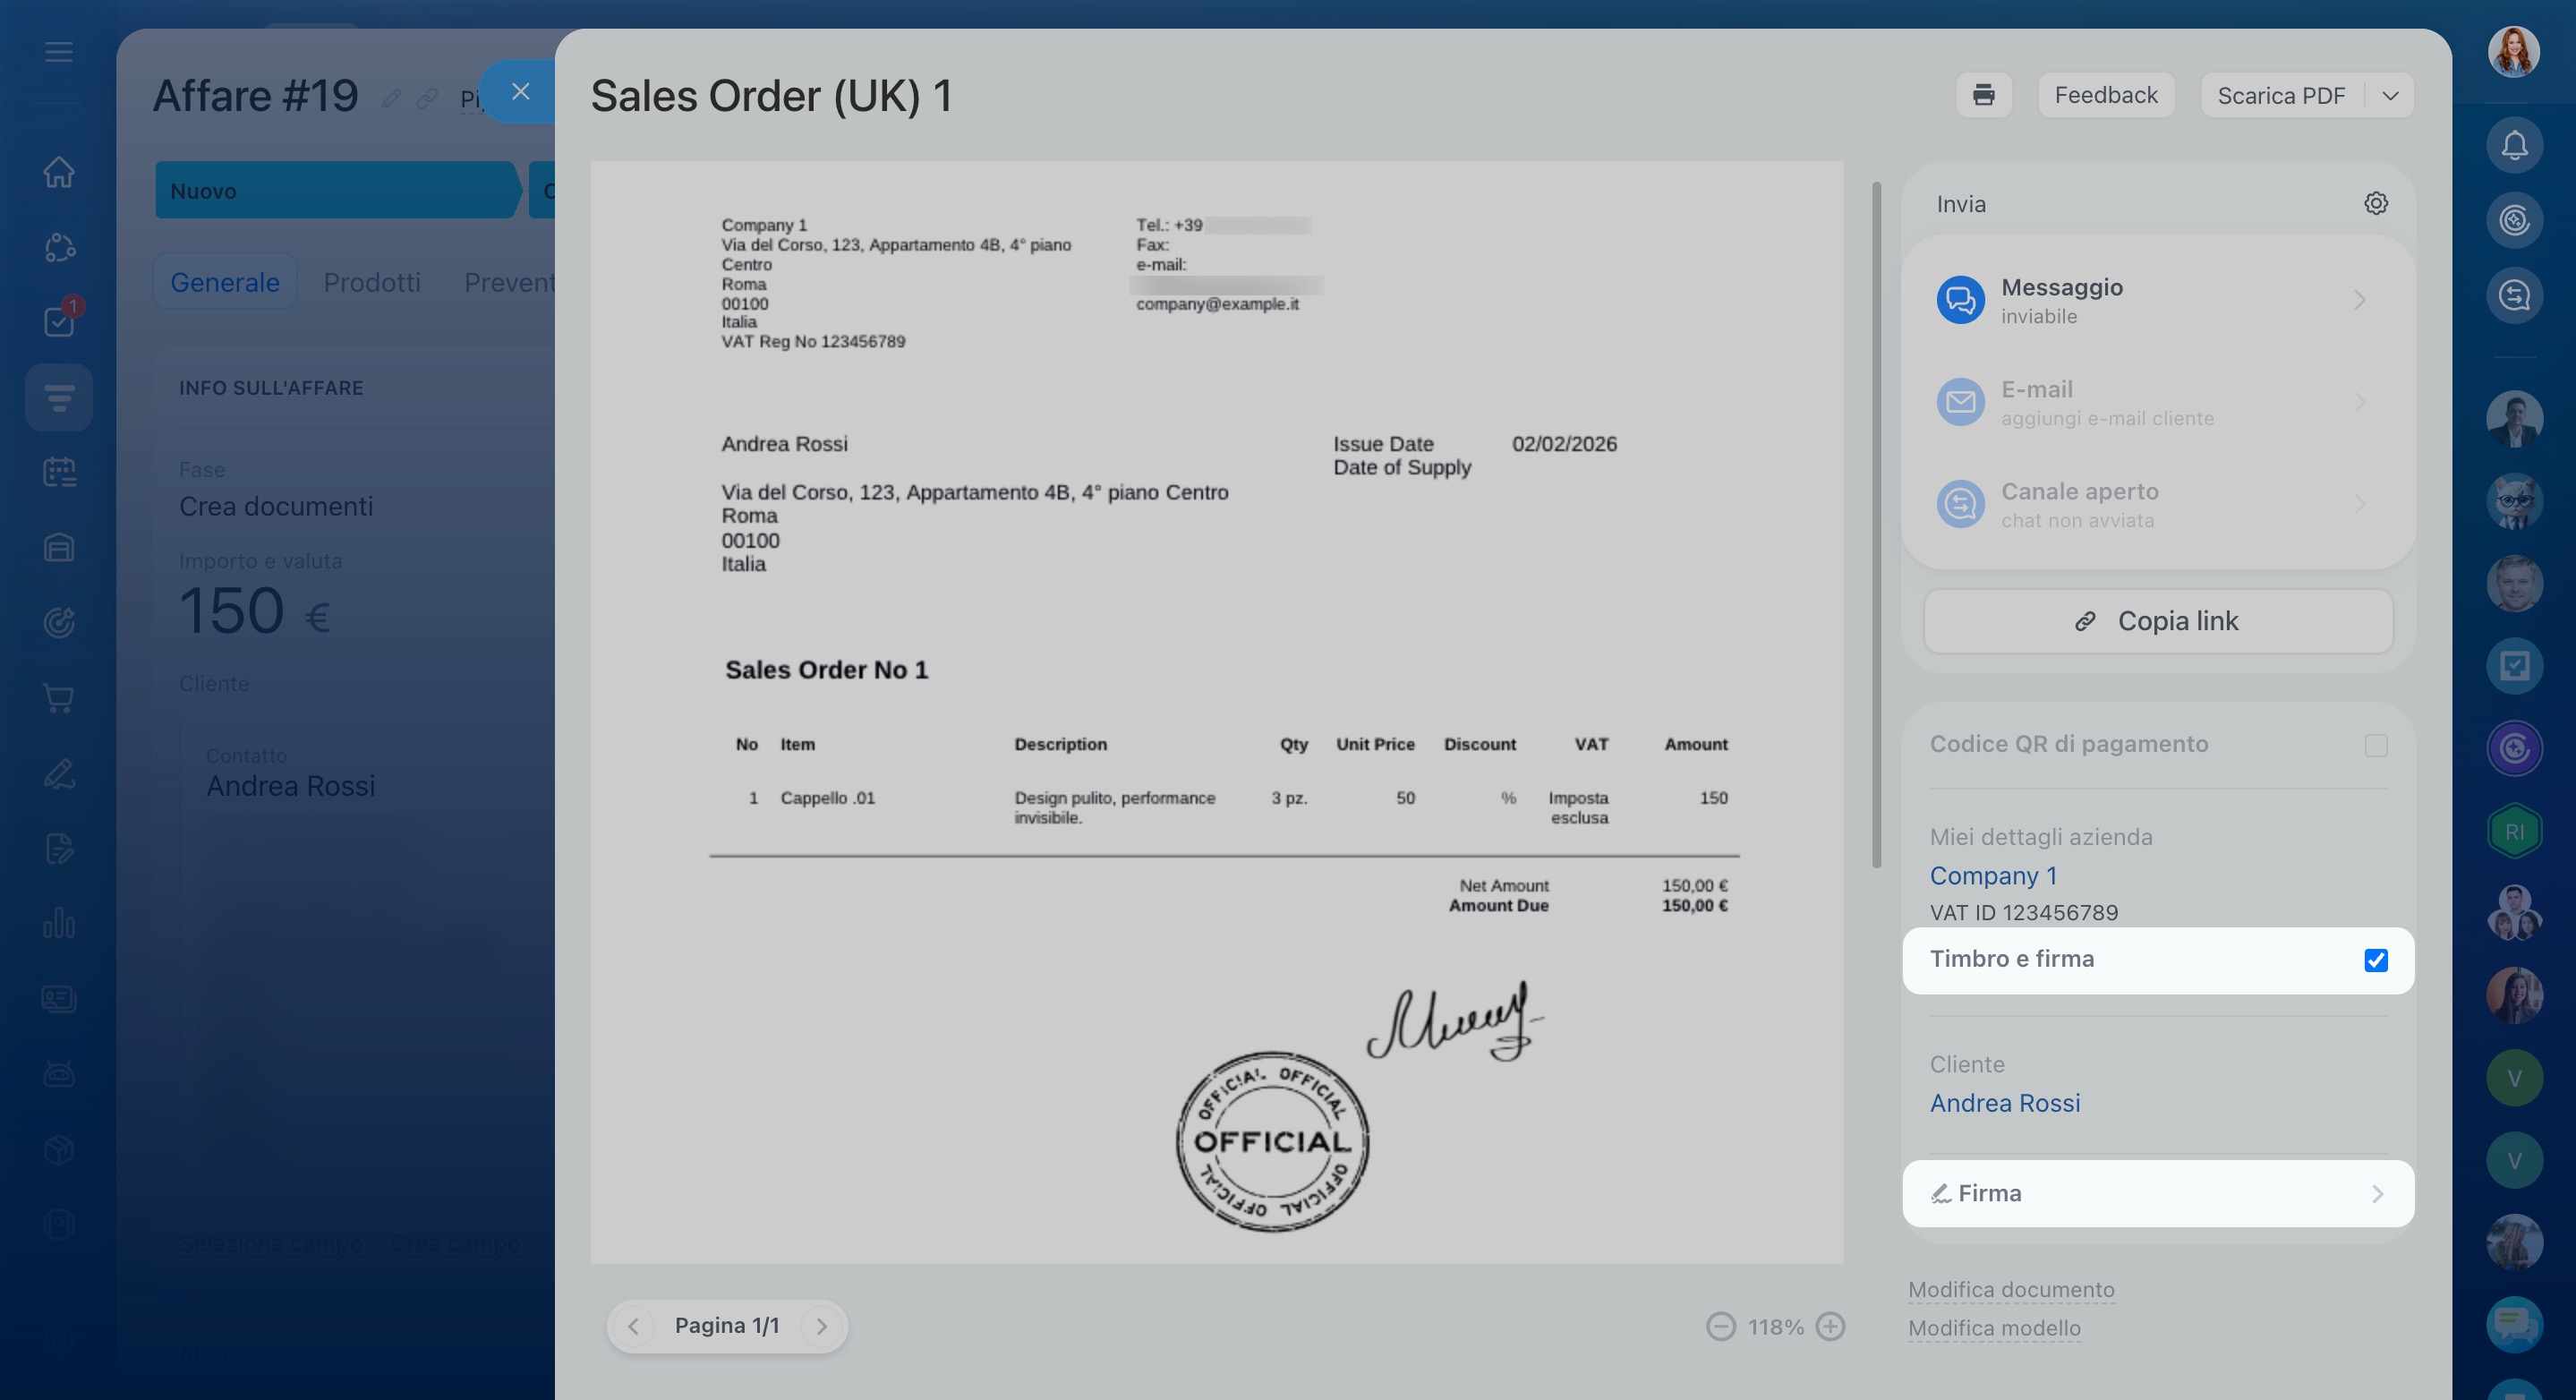Viewport: 2576px width, 1400px height.
Task: Zoom out the document preview
Action: (1720, 1326)
